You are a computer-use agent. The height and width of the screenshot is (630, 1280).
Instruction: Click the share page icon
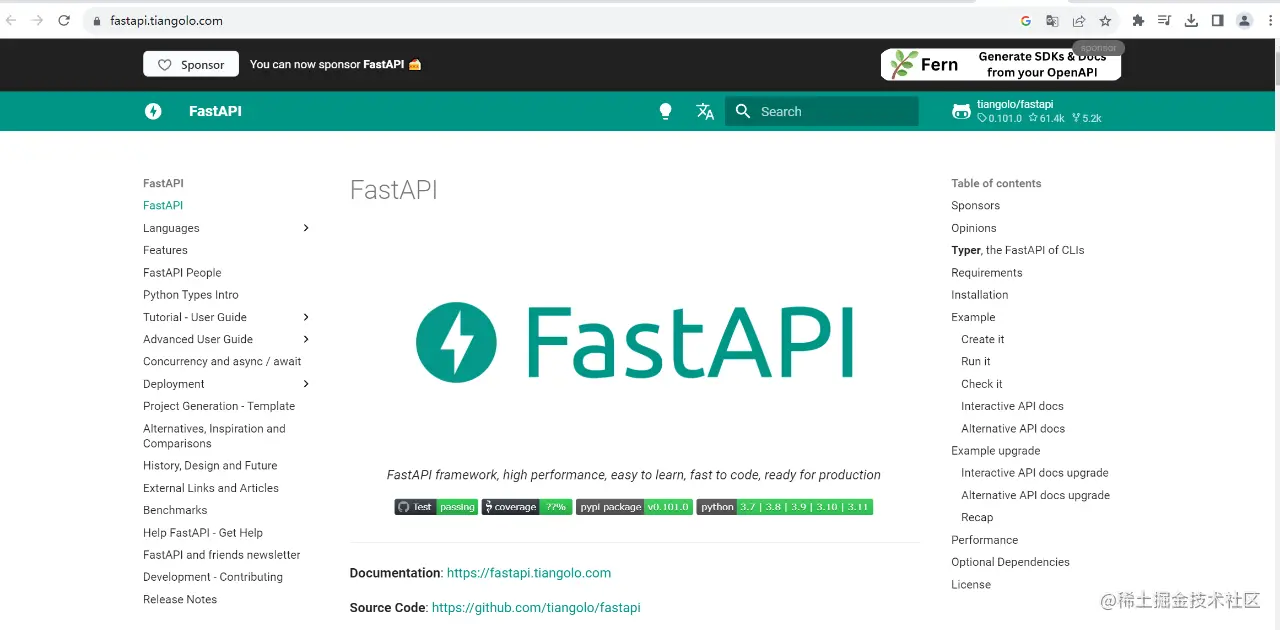click(x=1079, y=20)
